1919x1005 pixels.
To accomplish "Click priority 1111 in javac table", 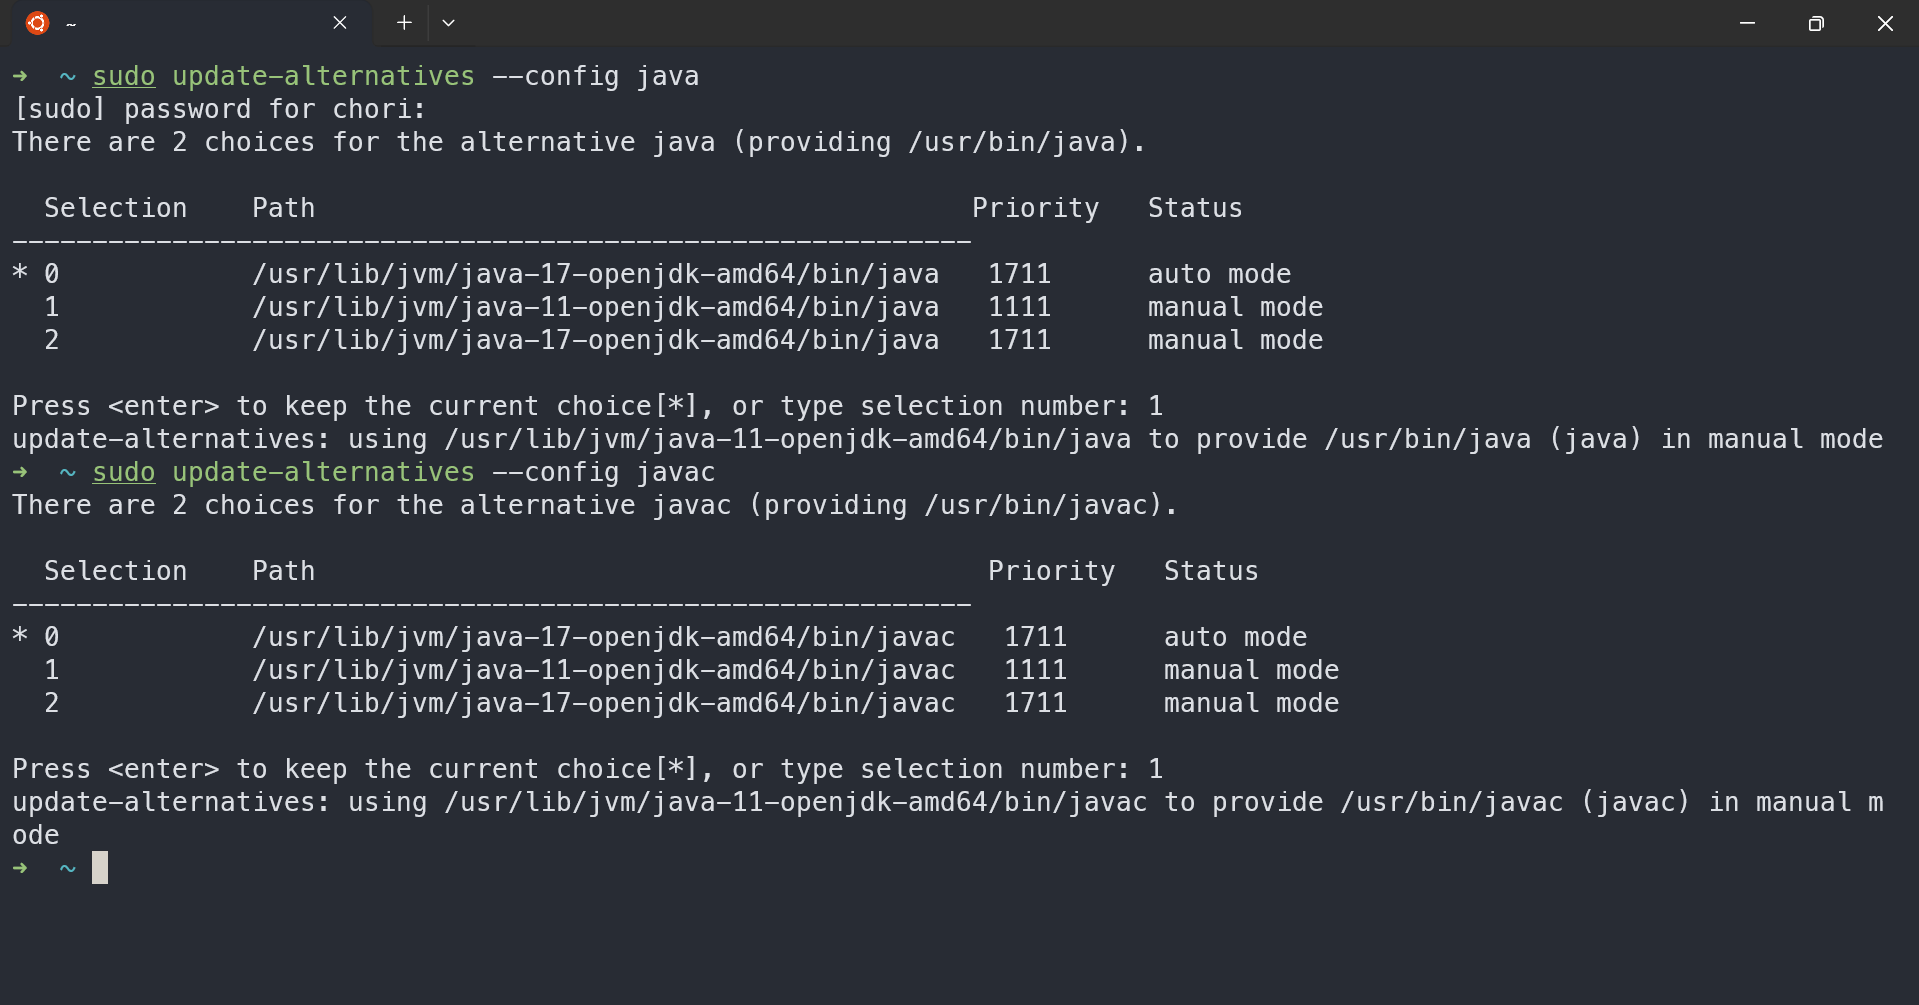I will pyautogui.click(x=1035, y=670).
